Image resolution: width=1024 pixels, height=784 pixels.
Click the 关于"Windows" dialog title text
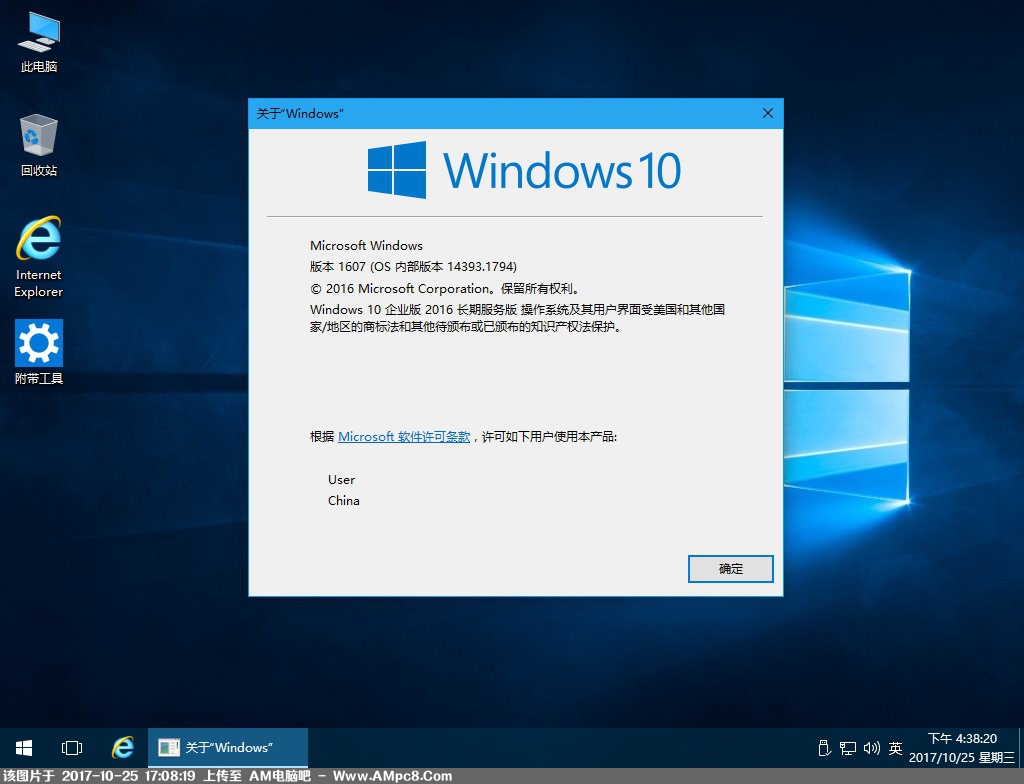click(300, 114)
